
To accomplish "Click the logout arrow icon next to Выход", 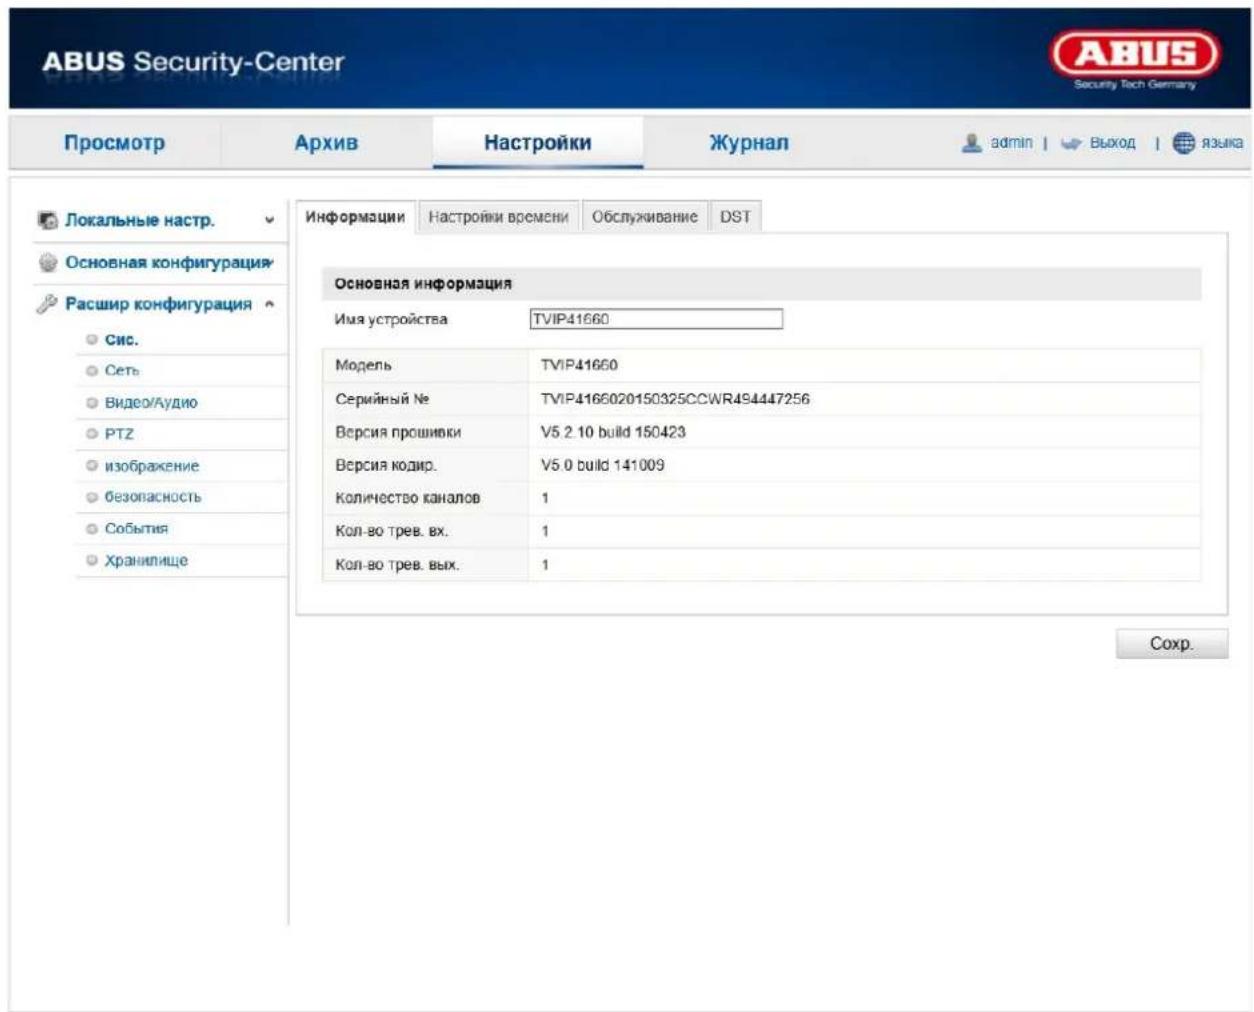I will pyautogui.click(x=1071, y=143).
